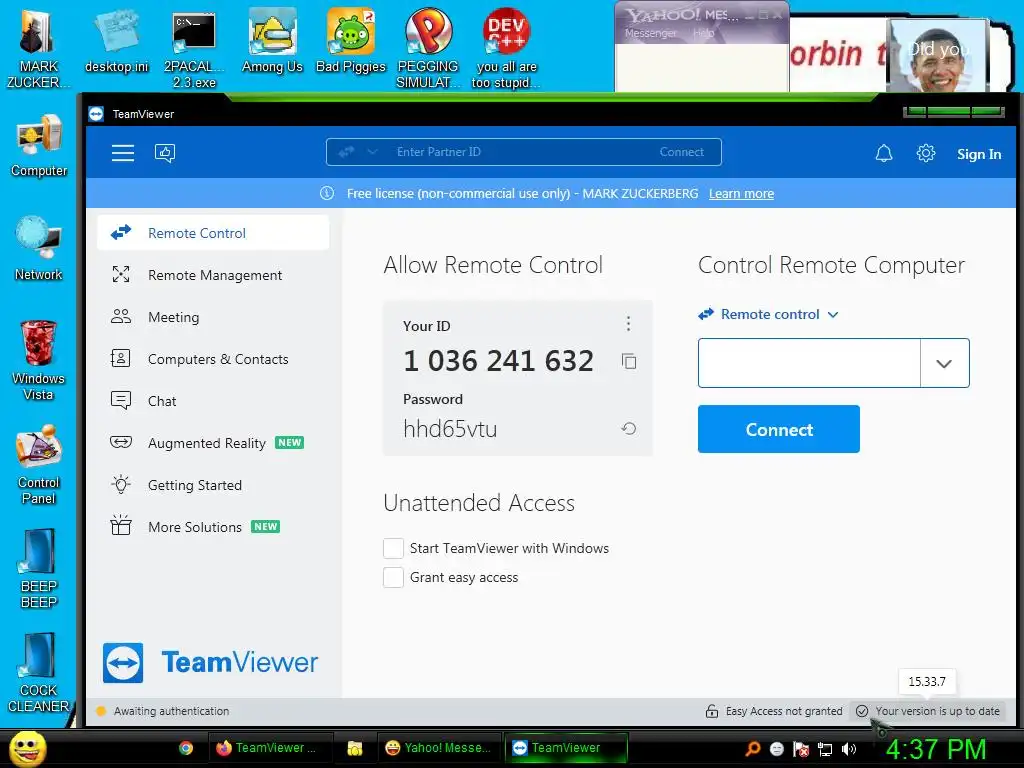
Task: Click the large blue Connect button
Action: [778, 429]
